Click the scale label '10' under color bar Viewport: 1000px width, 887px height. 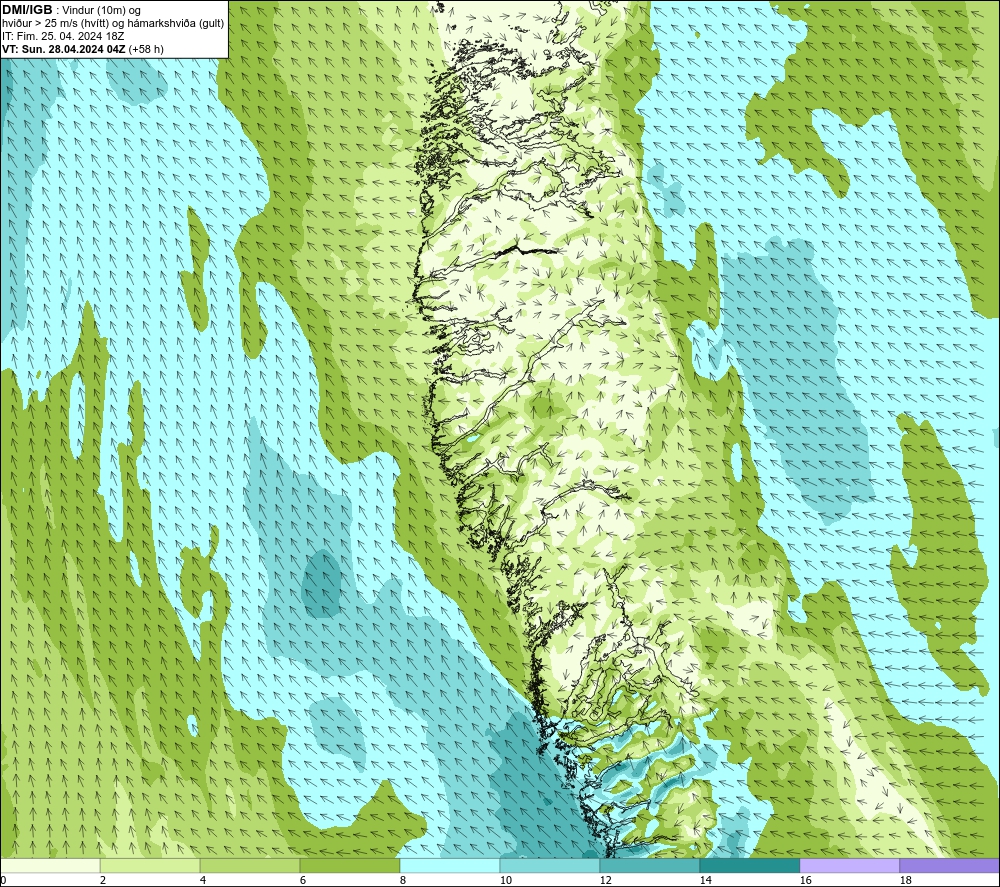click(506, 880)
